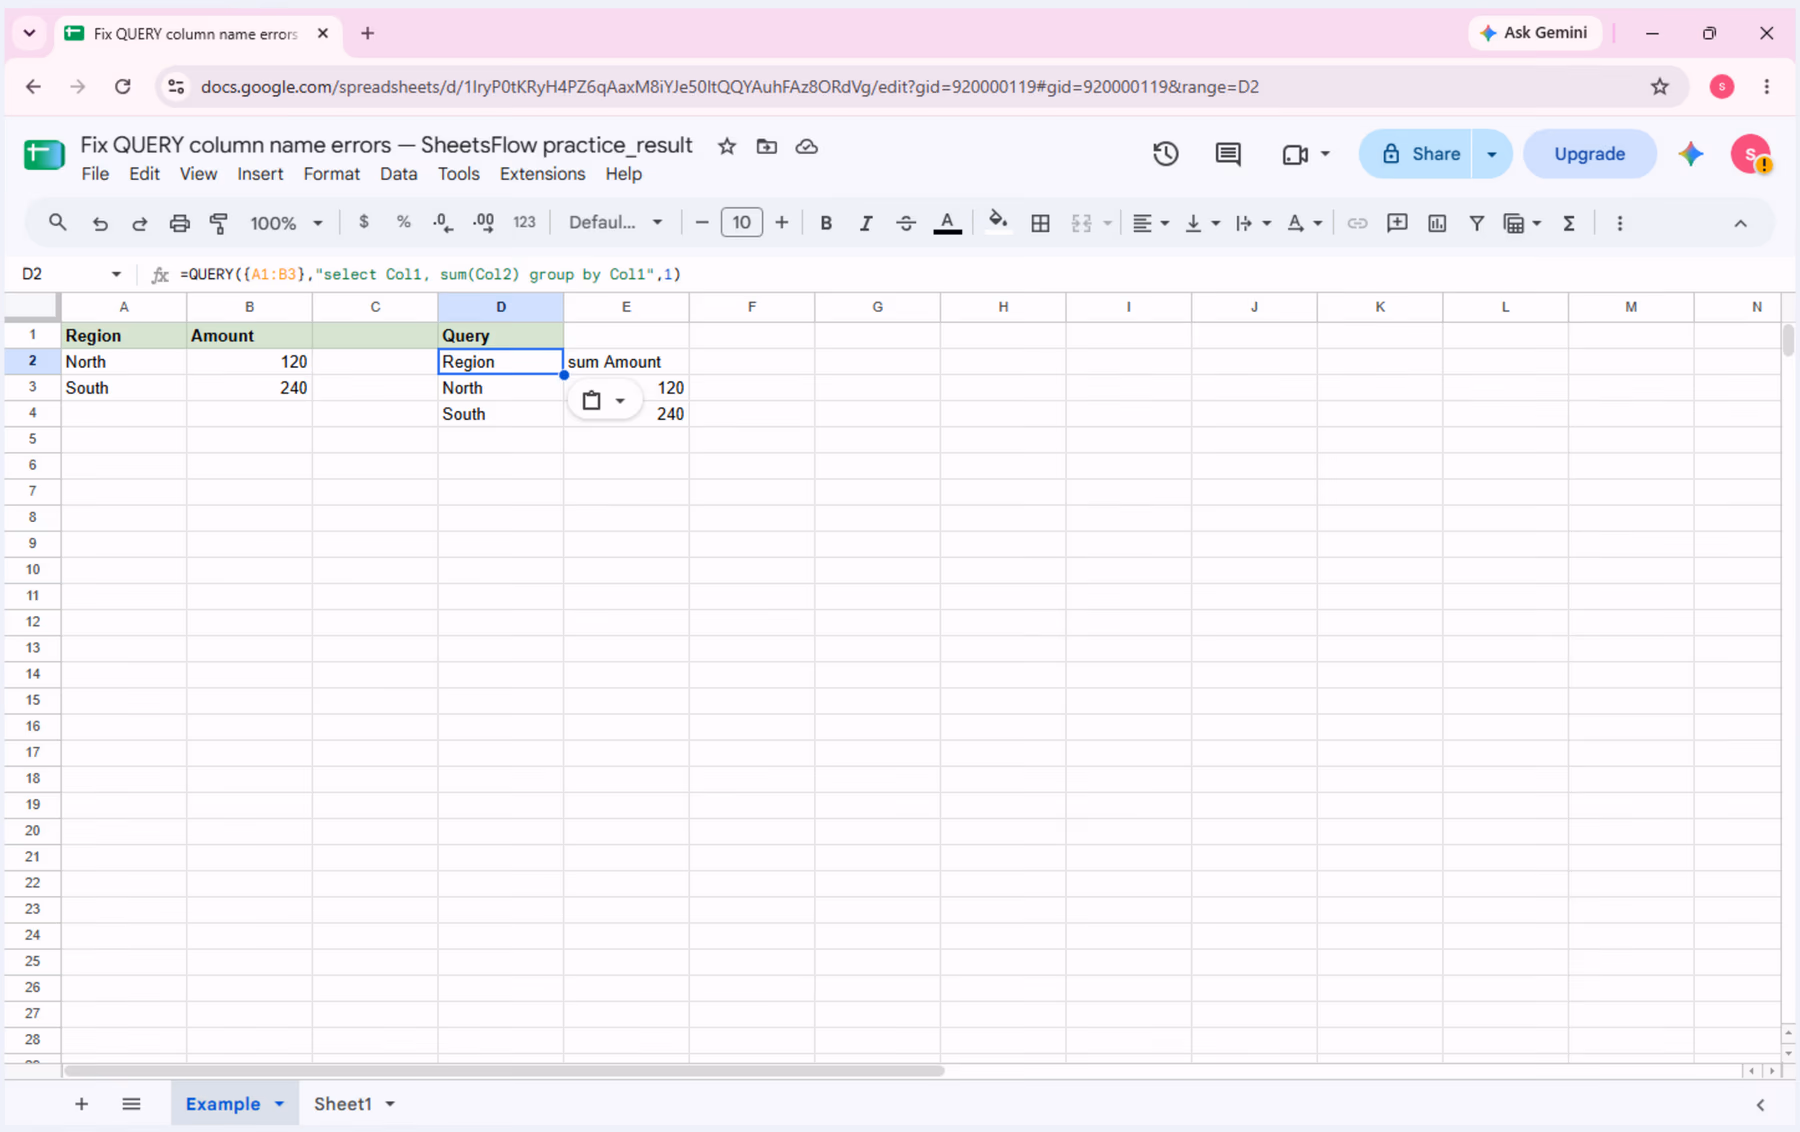Activate the paint format tool

[x=219, y=223]
